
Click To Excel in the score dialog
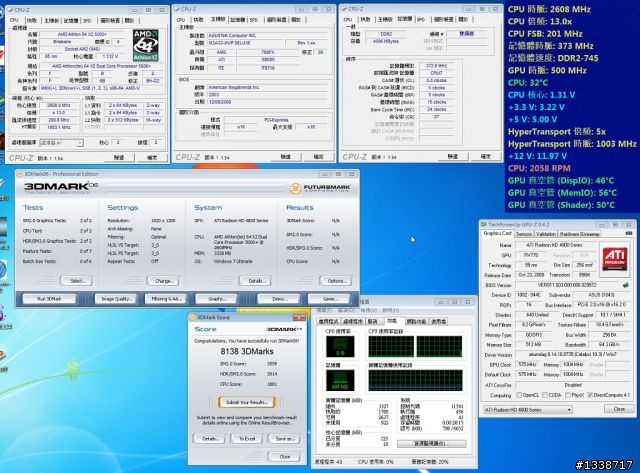click(247, 439)
